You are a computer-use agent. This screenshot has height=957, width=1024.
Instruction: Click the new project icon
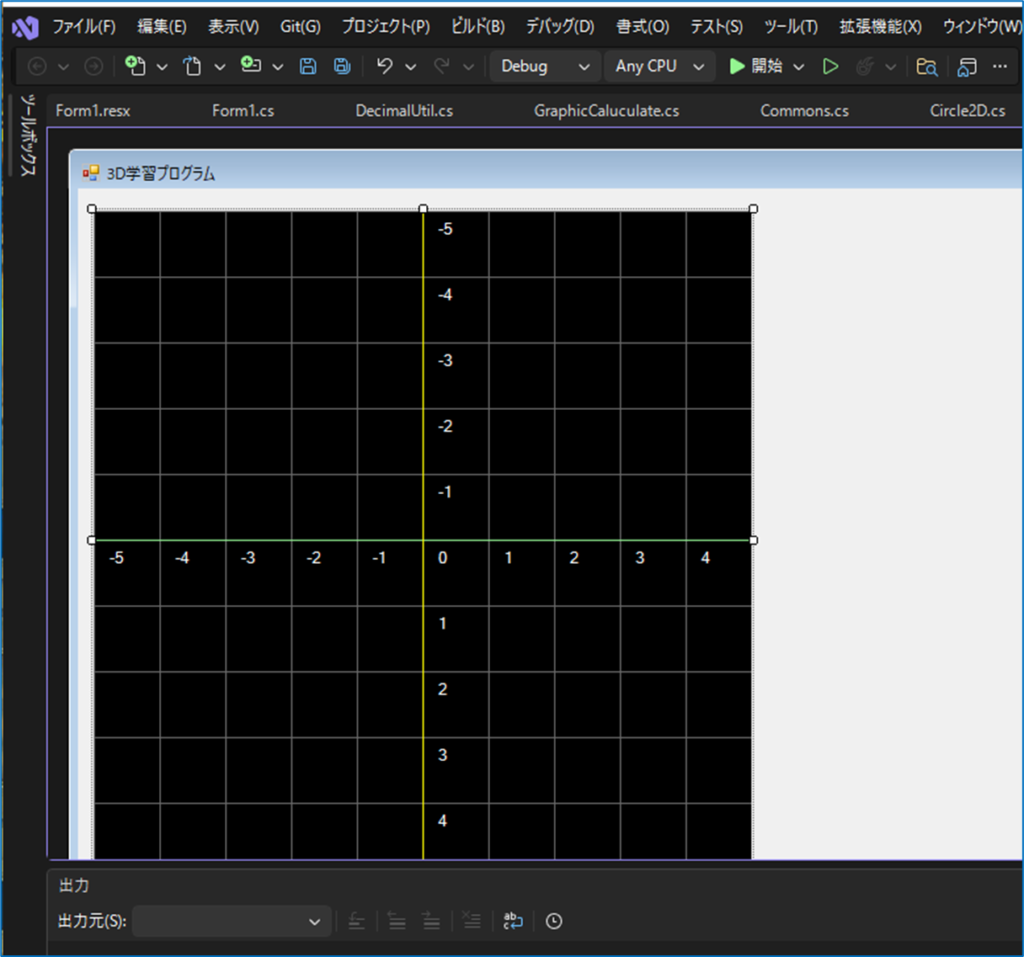(x=135, y=66)
